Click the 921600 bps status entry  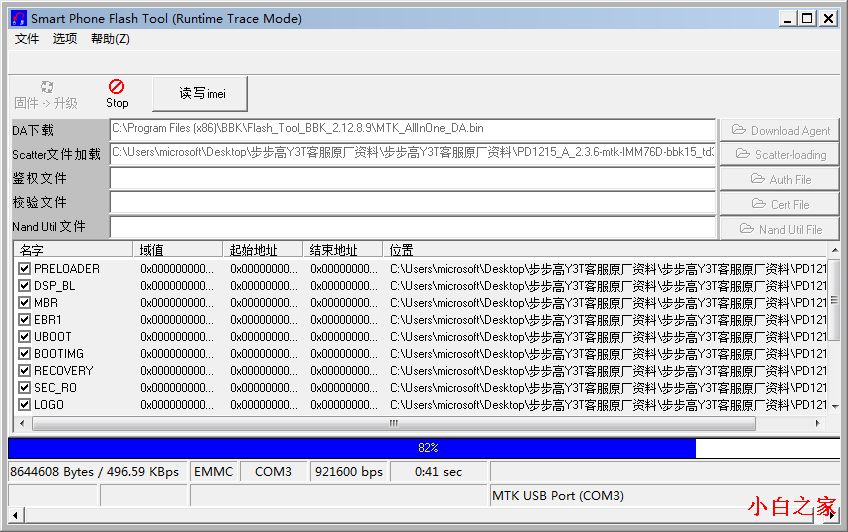349,471
